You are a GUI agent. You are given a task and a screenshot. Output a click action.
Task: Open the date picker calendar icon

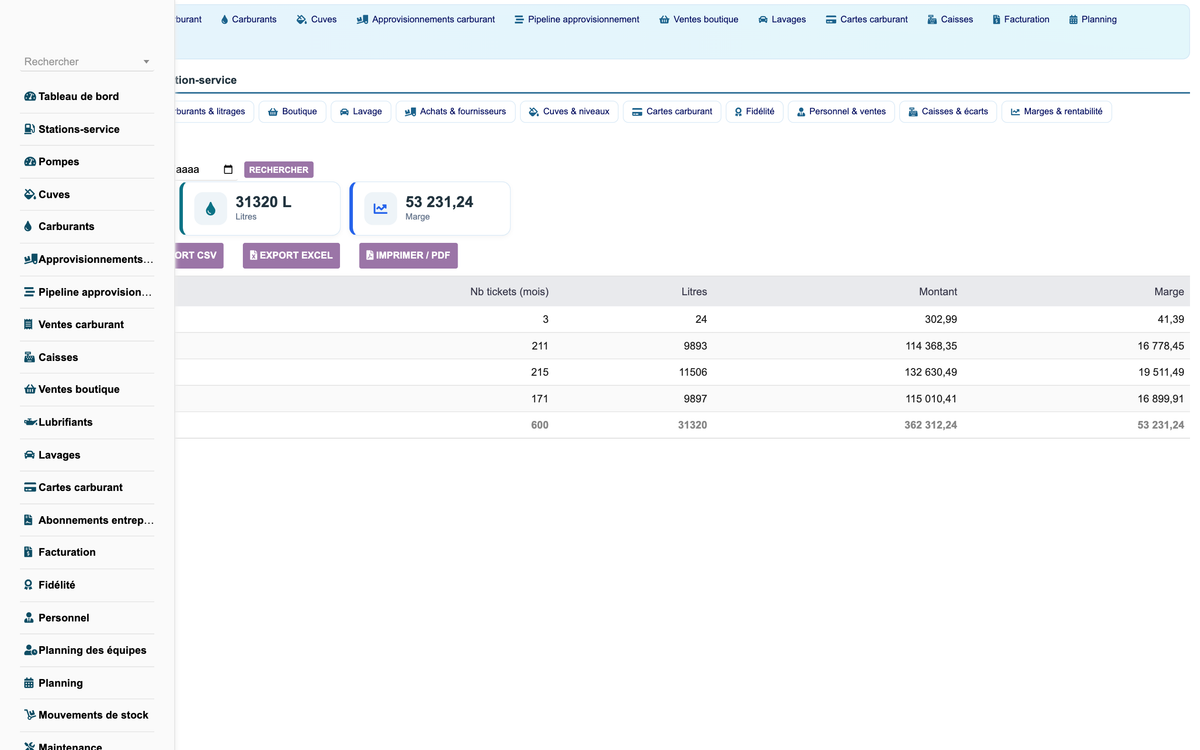[x=228, y=170]
